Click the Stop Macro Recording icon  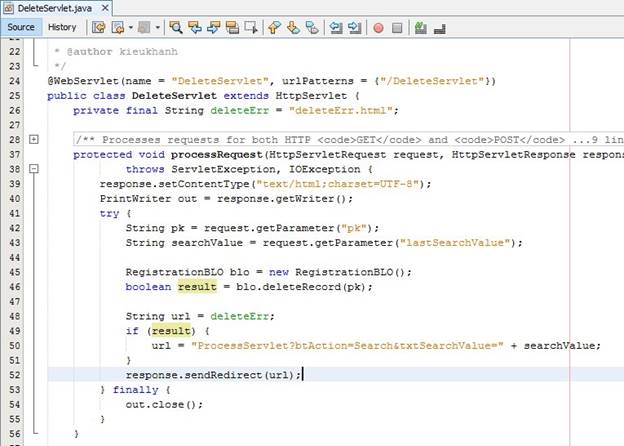tap(397, 28)
